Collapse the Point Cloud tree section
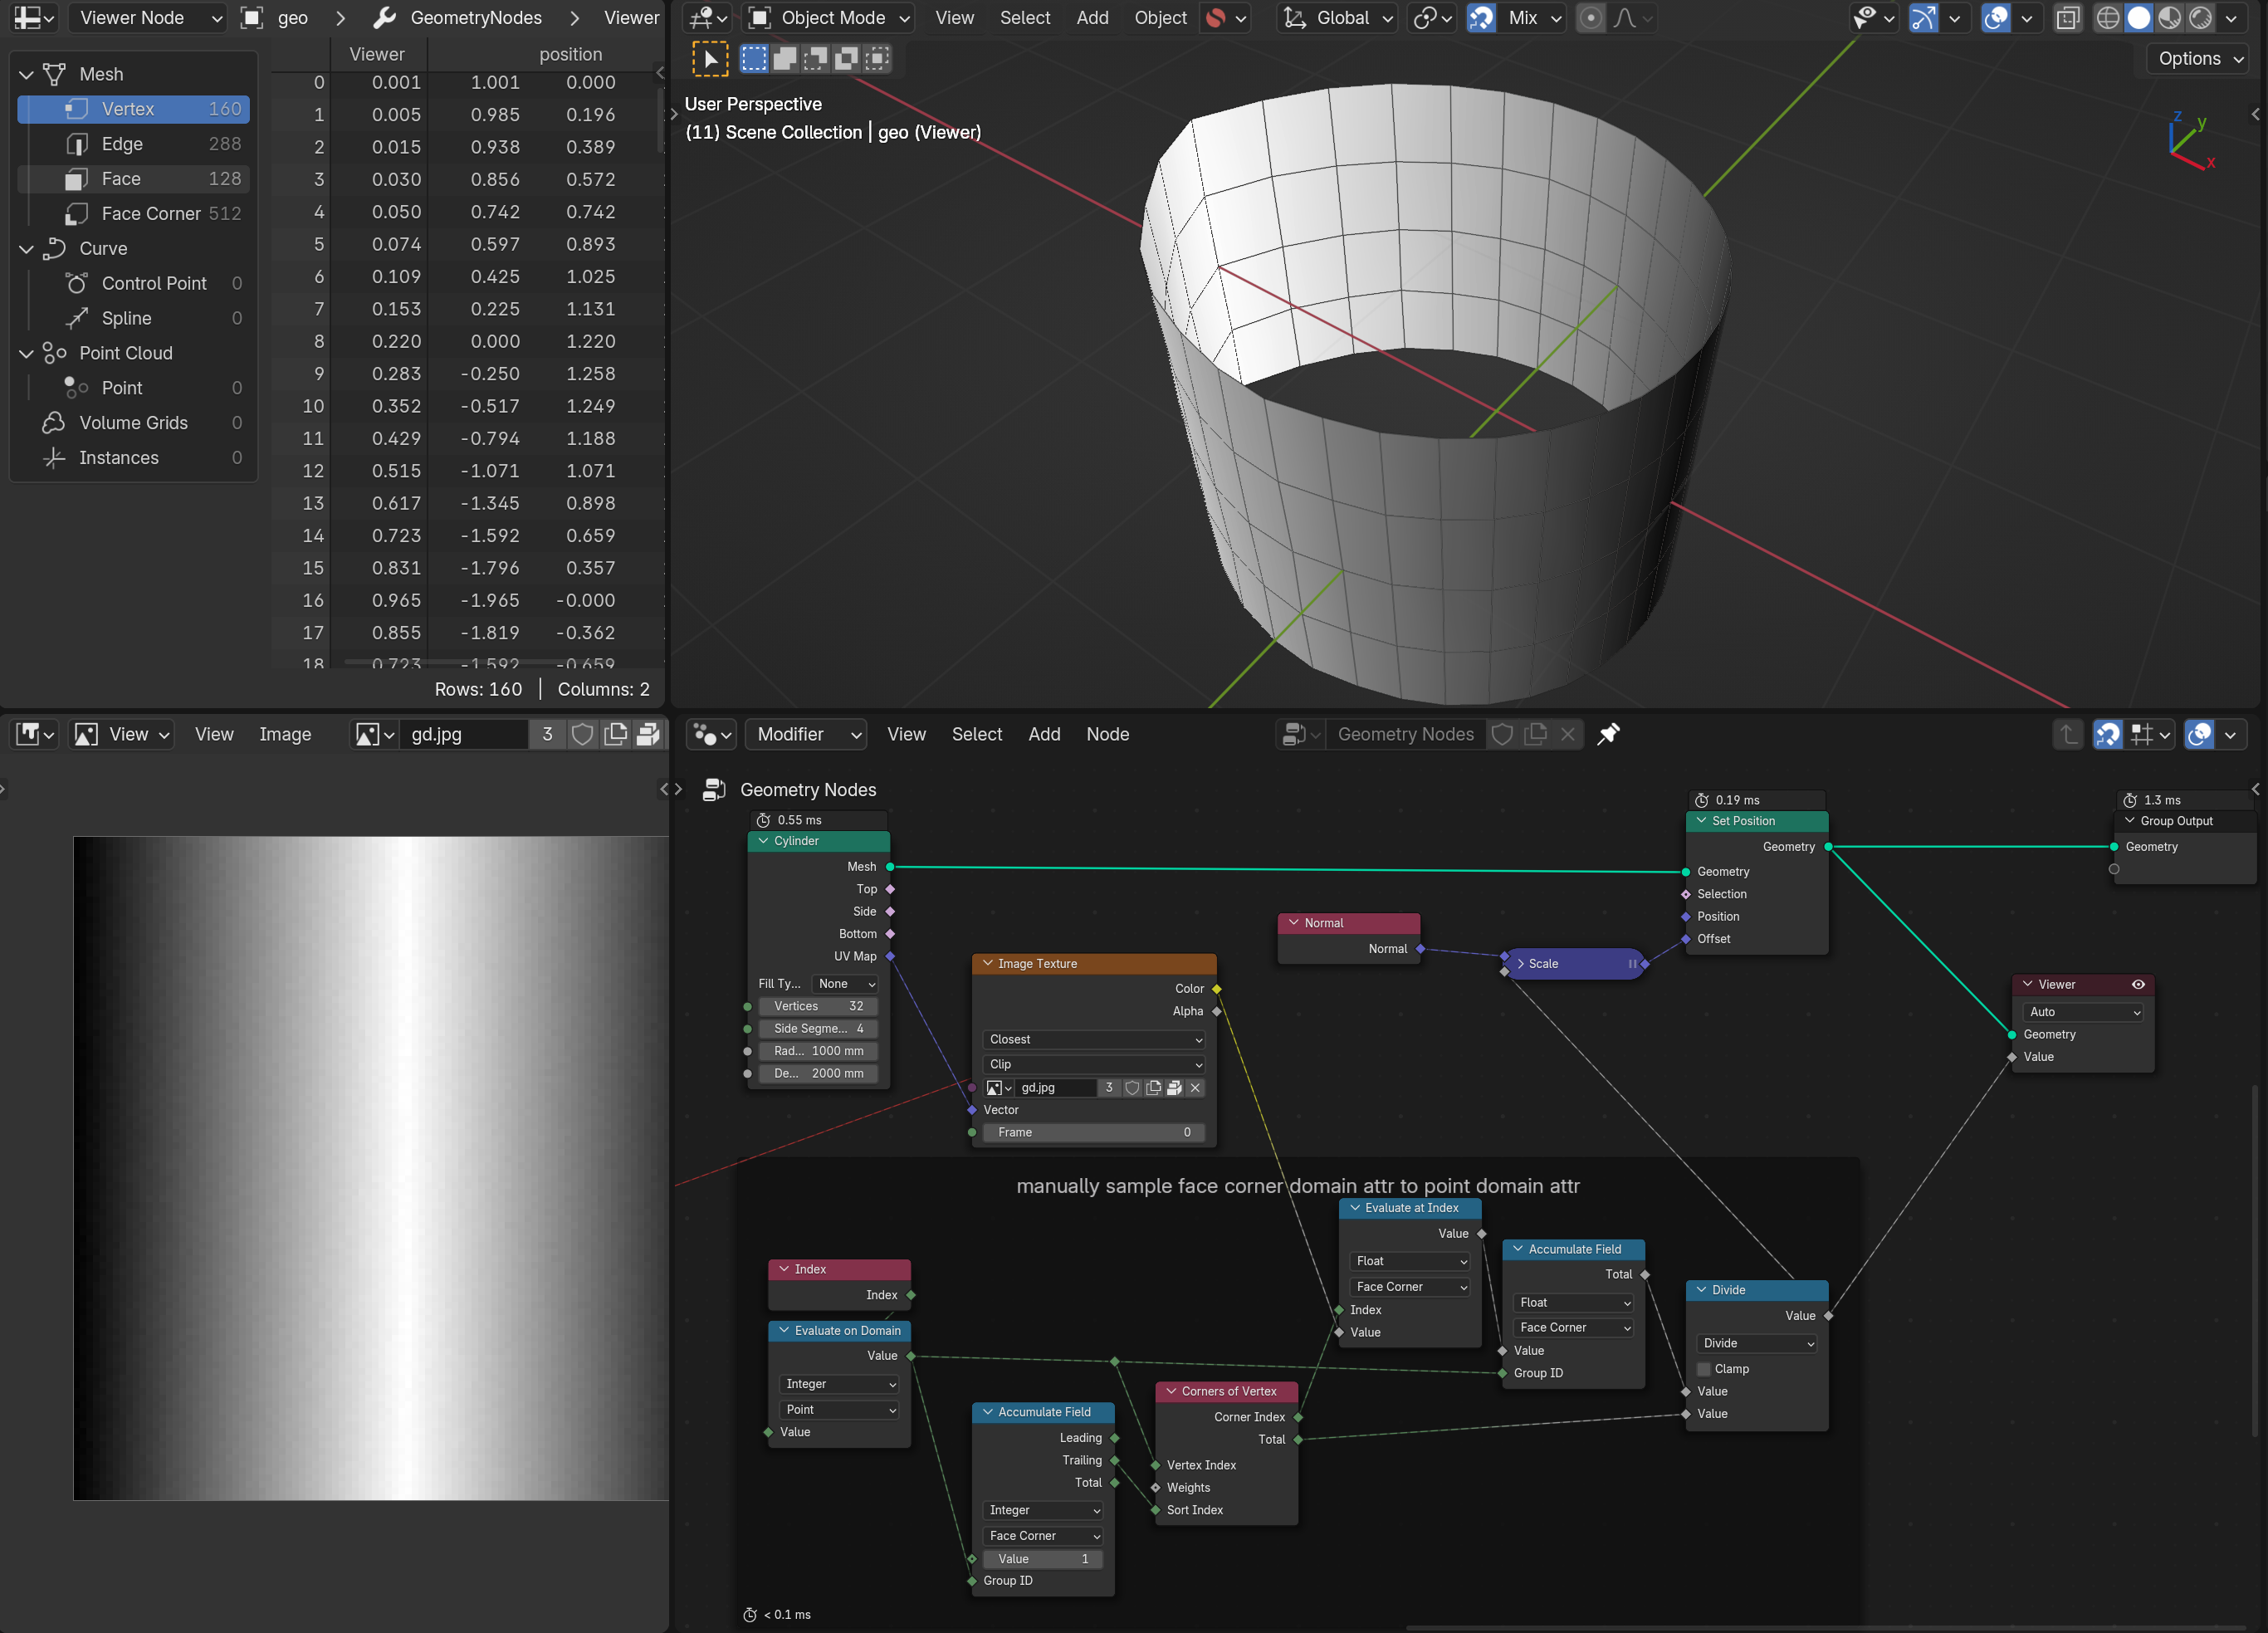Image resolution: width=2268 pixels, height=1633 pixels. pyautogui.click(x=27, y=353)
